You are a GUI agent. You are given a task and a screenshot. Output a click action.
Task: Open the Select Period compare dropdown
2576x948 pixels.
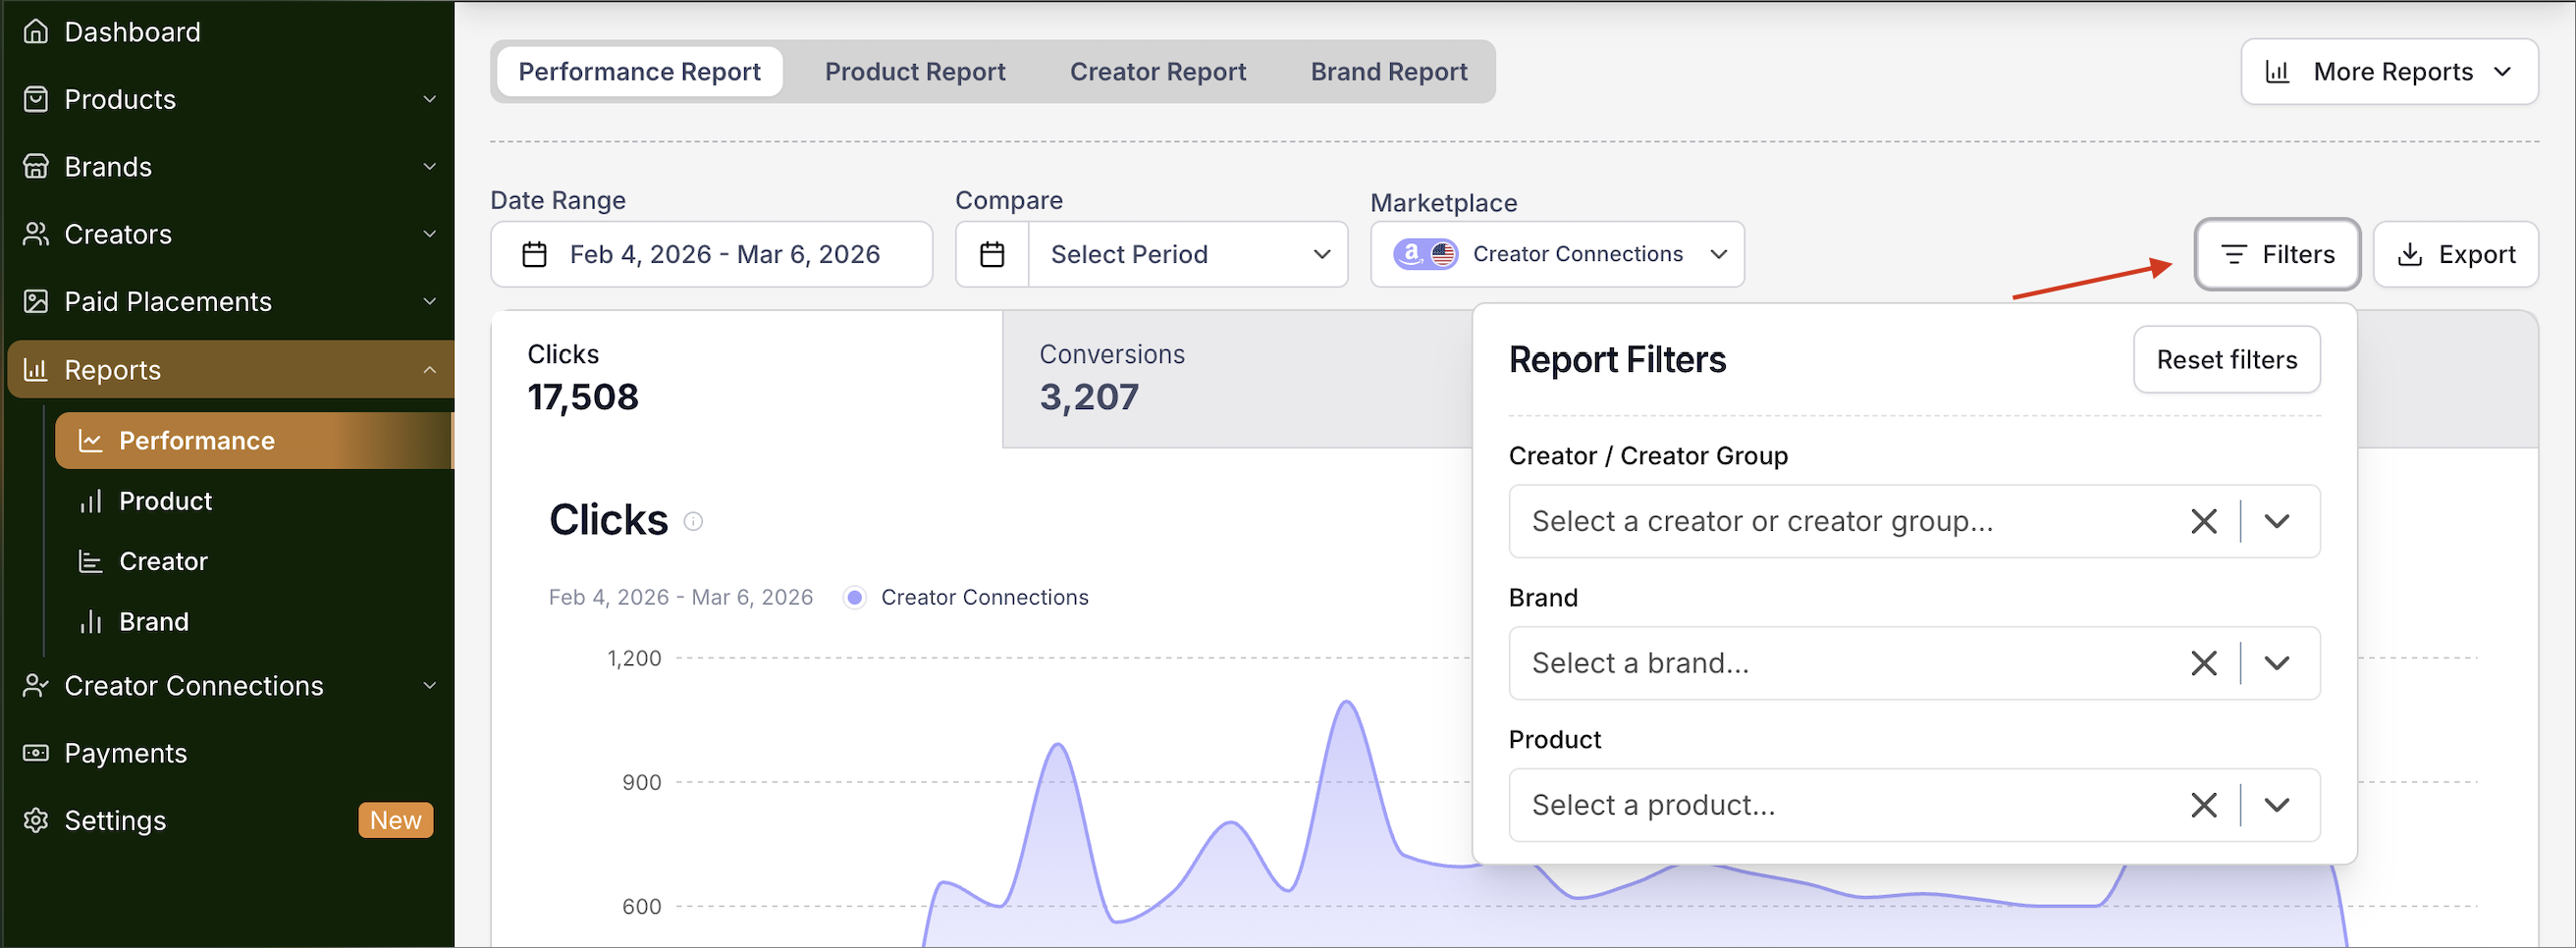pos(1188,255)
